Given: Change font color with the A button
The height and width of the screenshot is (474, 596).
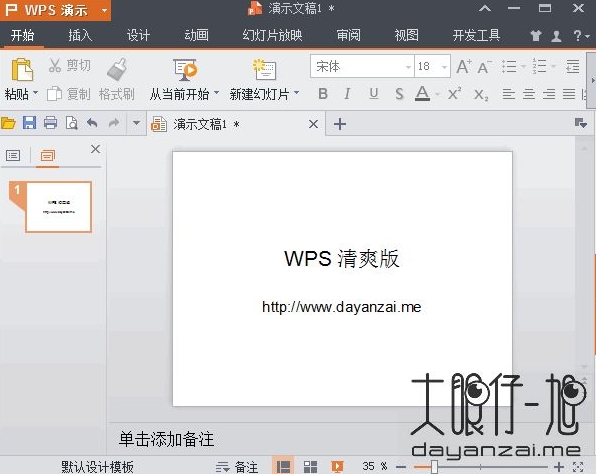Looking at the screenshot, I should [422, 94].
